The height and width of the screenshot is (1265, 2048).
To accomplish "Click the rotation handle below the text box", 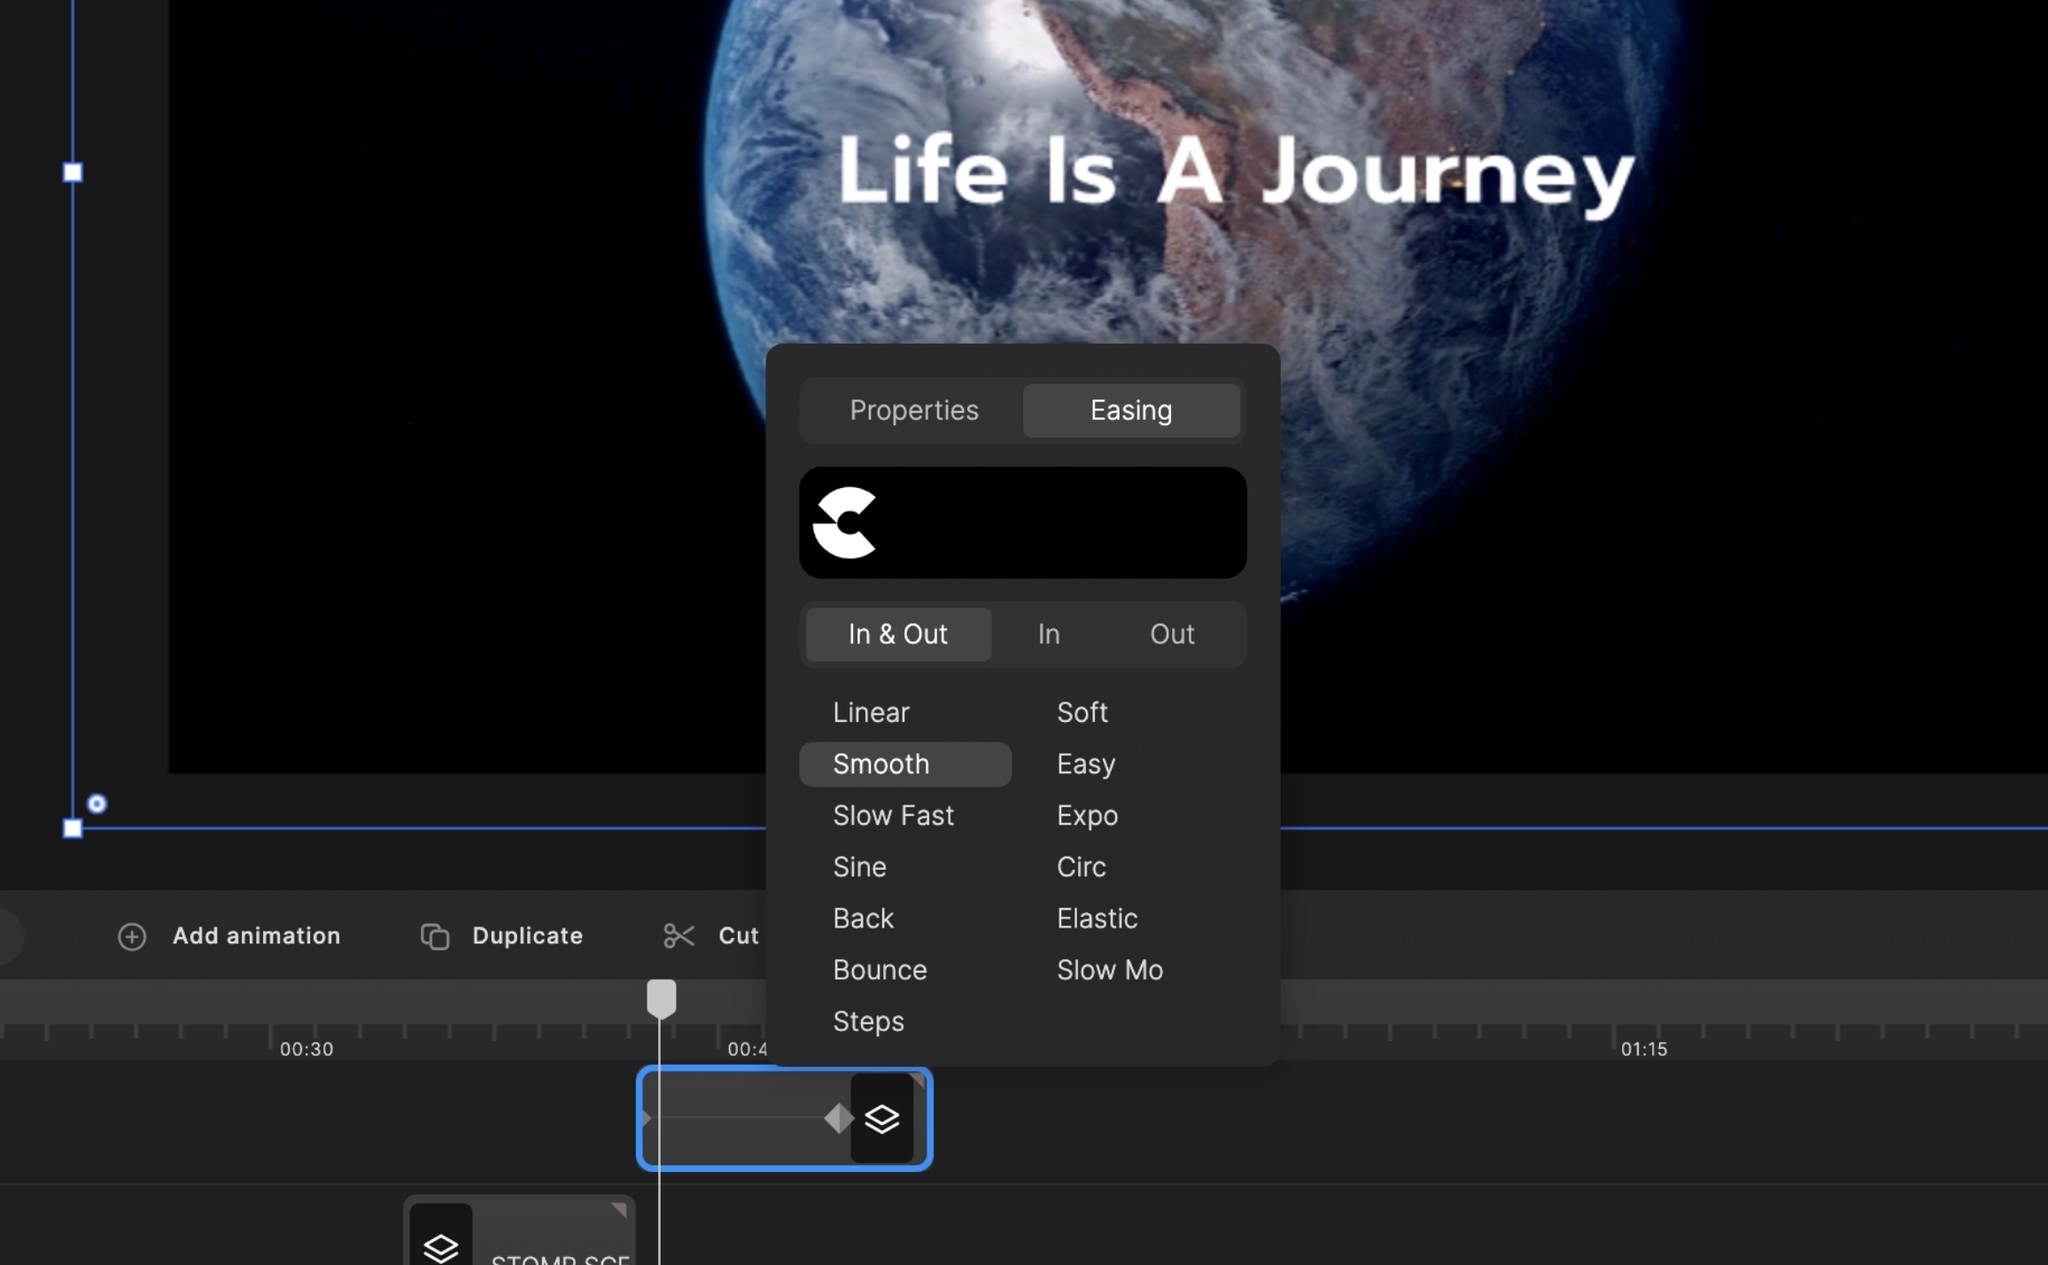I will pos(97,804).
